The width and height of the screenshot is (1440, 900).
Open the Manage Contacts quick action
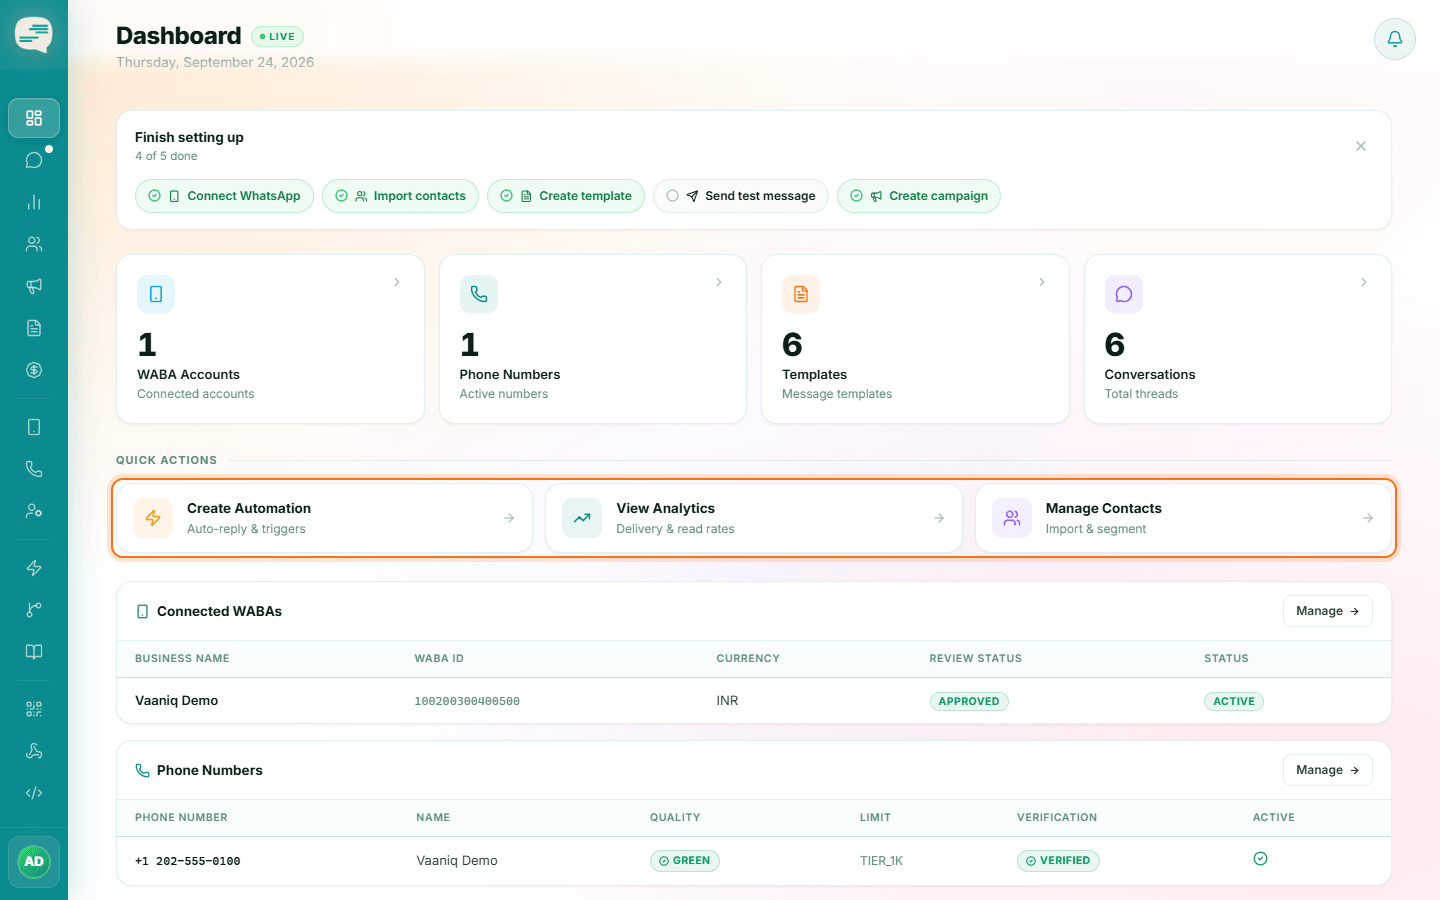coord(1183,518)
